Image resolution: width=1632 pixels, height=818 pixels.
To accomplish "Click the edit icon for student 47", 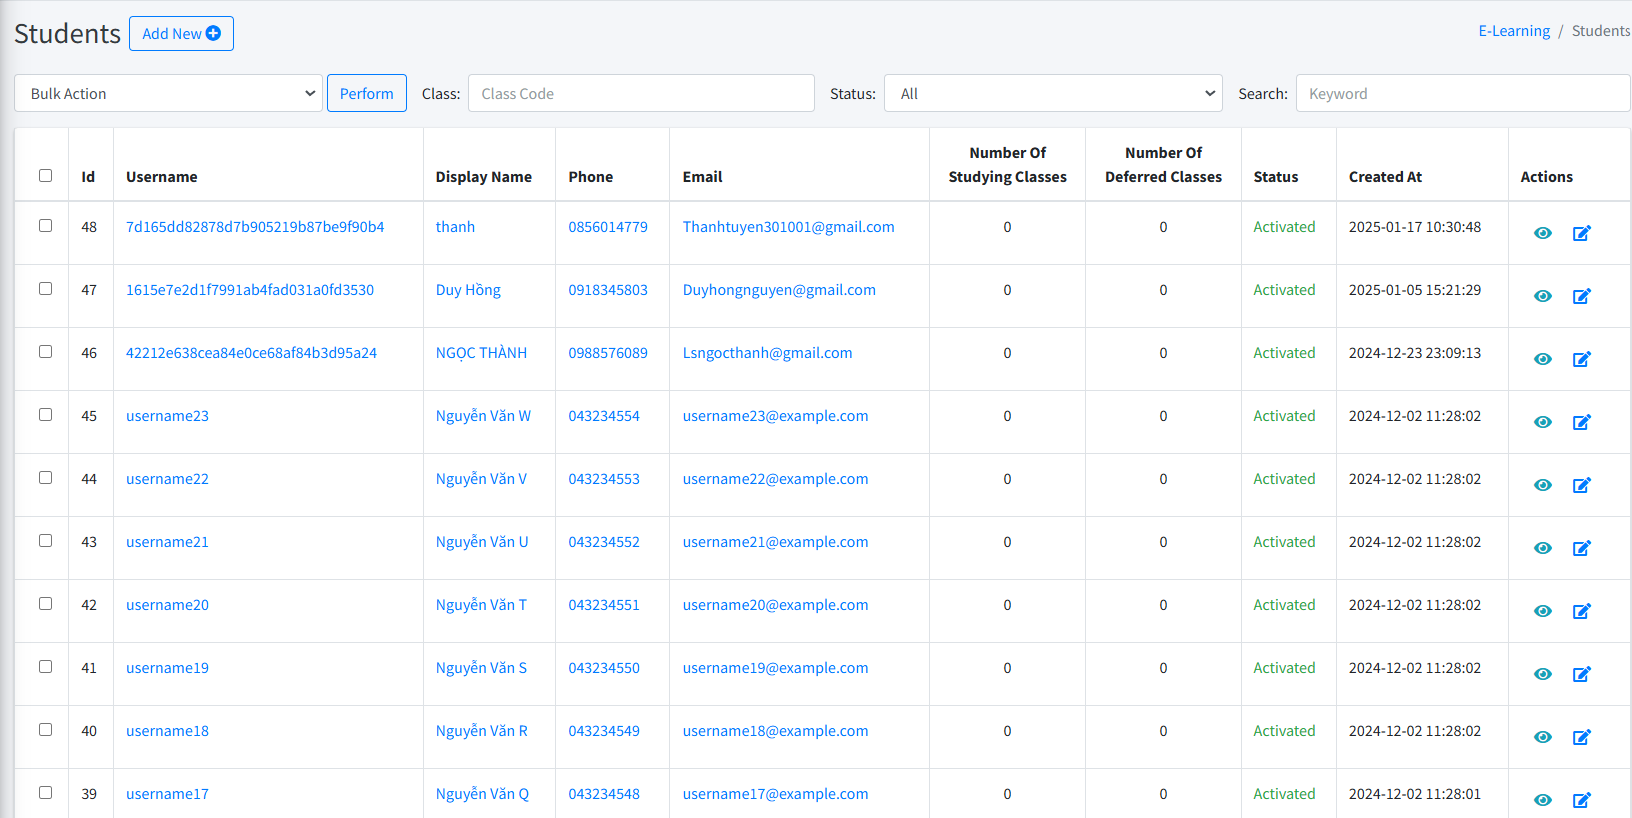I will click(1581, 296).
